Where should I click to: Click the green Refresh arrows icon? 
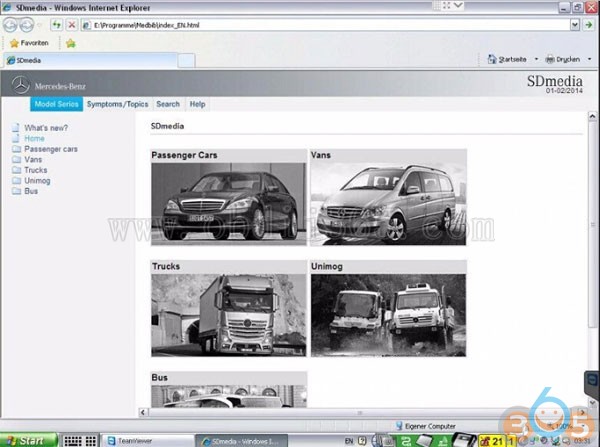pos(57,25)
